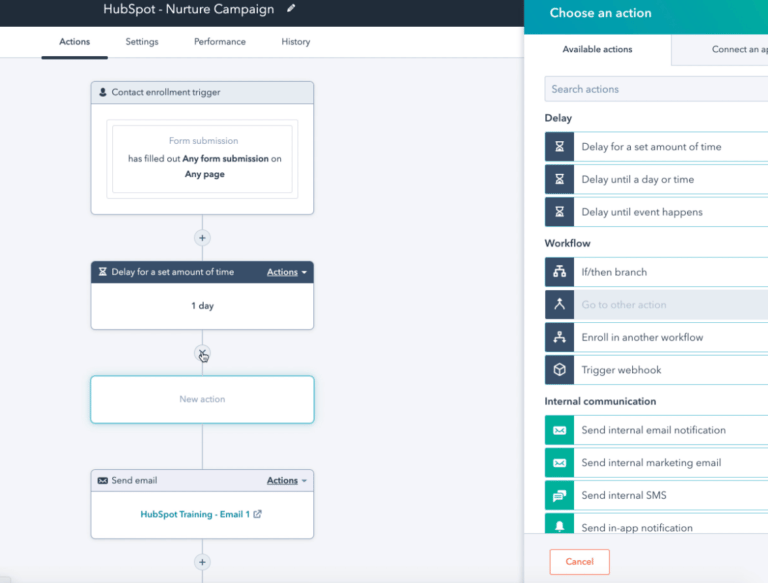
Task: Click Enroll in another workflow icon
Action: point(559,337)
